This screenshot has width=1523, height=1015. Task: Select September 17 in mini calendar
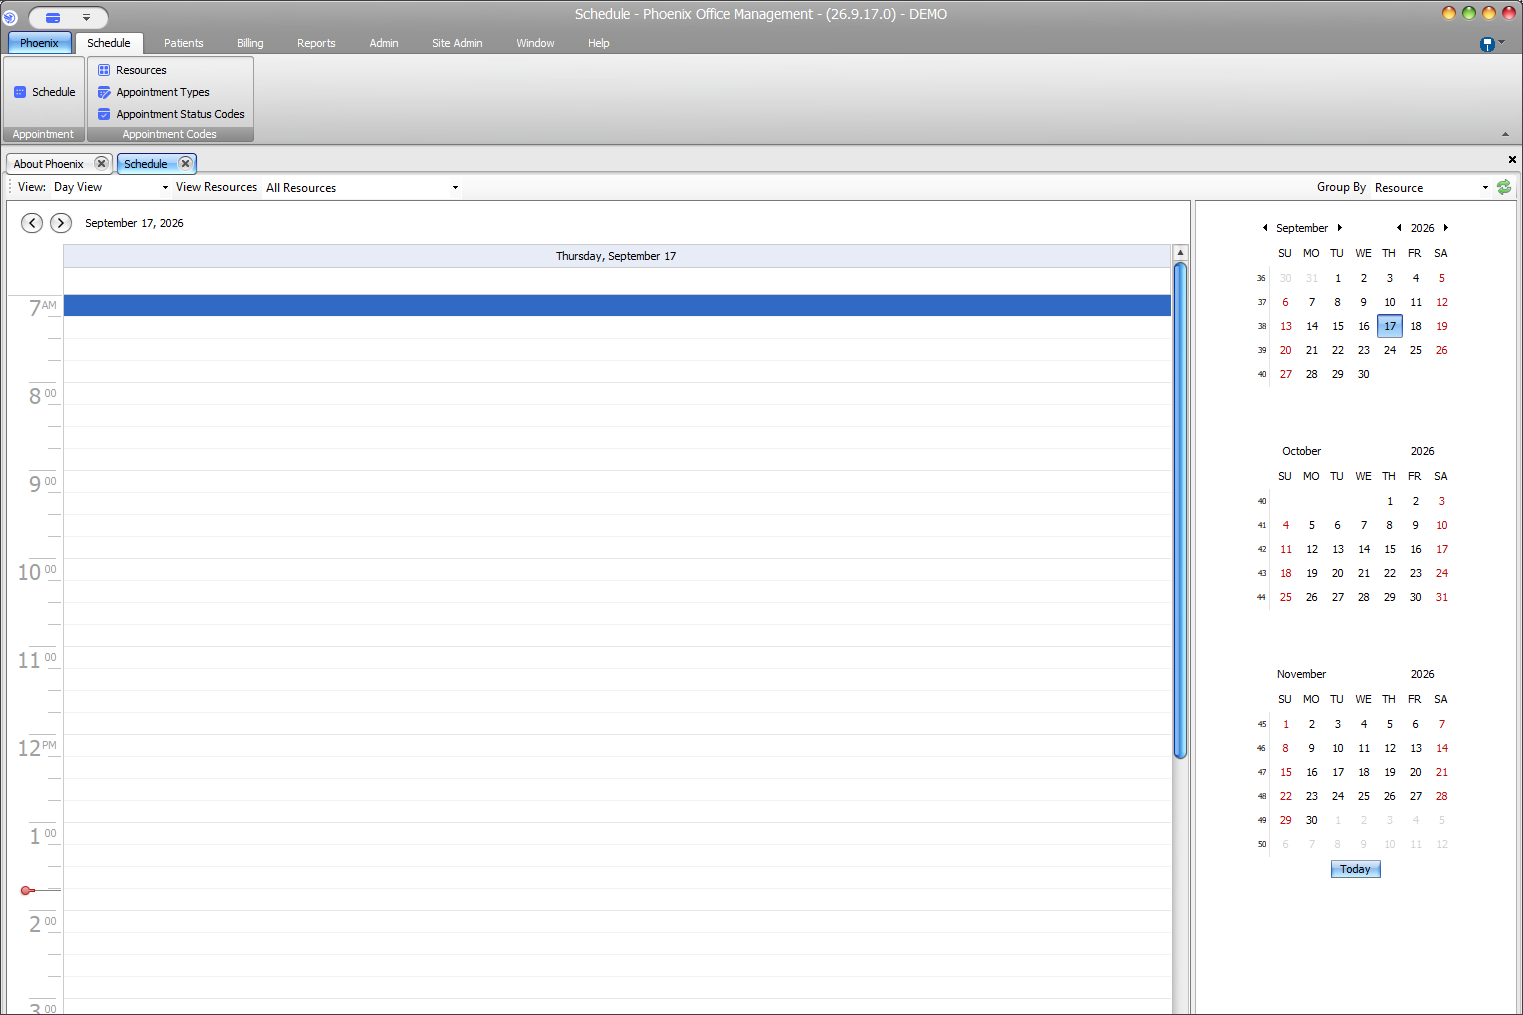pos(1390,326)
